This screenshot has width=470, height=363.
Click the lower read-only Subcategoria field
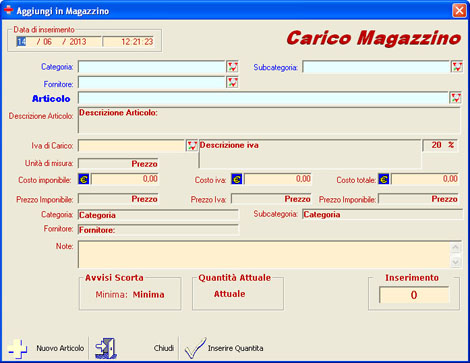[383, 214]
